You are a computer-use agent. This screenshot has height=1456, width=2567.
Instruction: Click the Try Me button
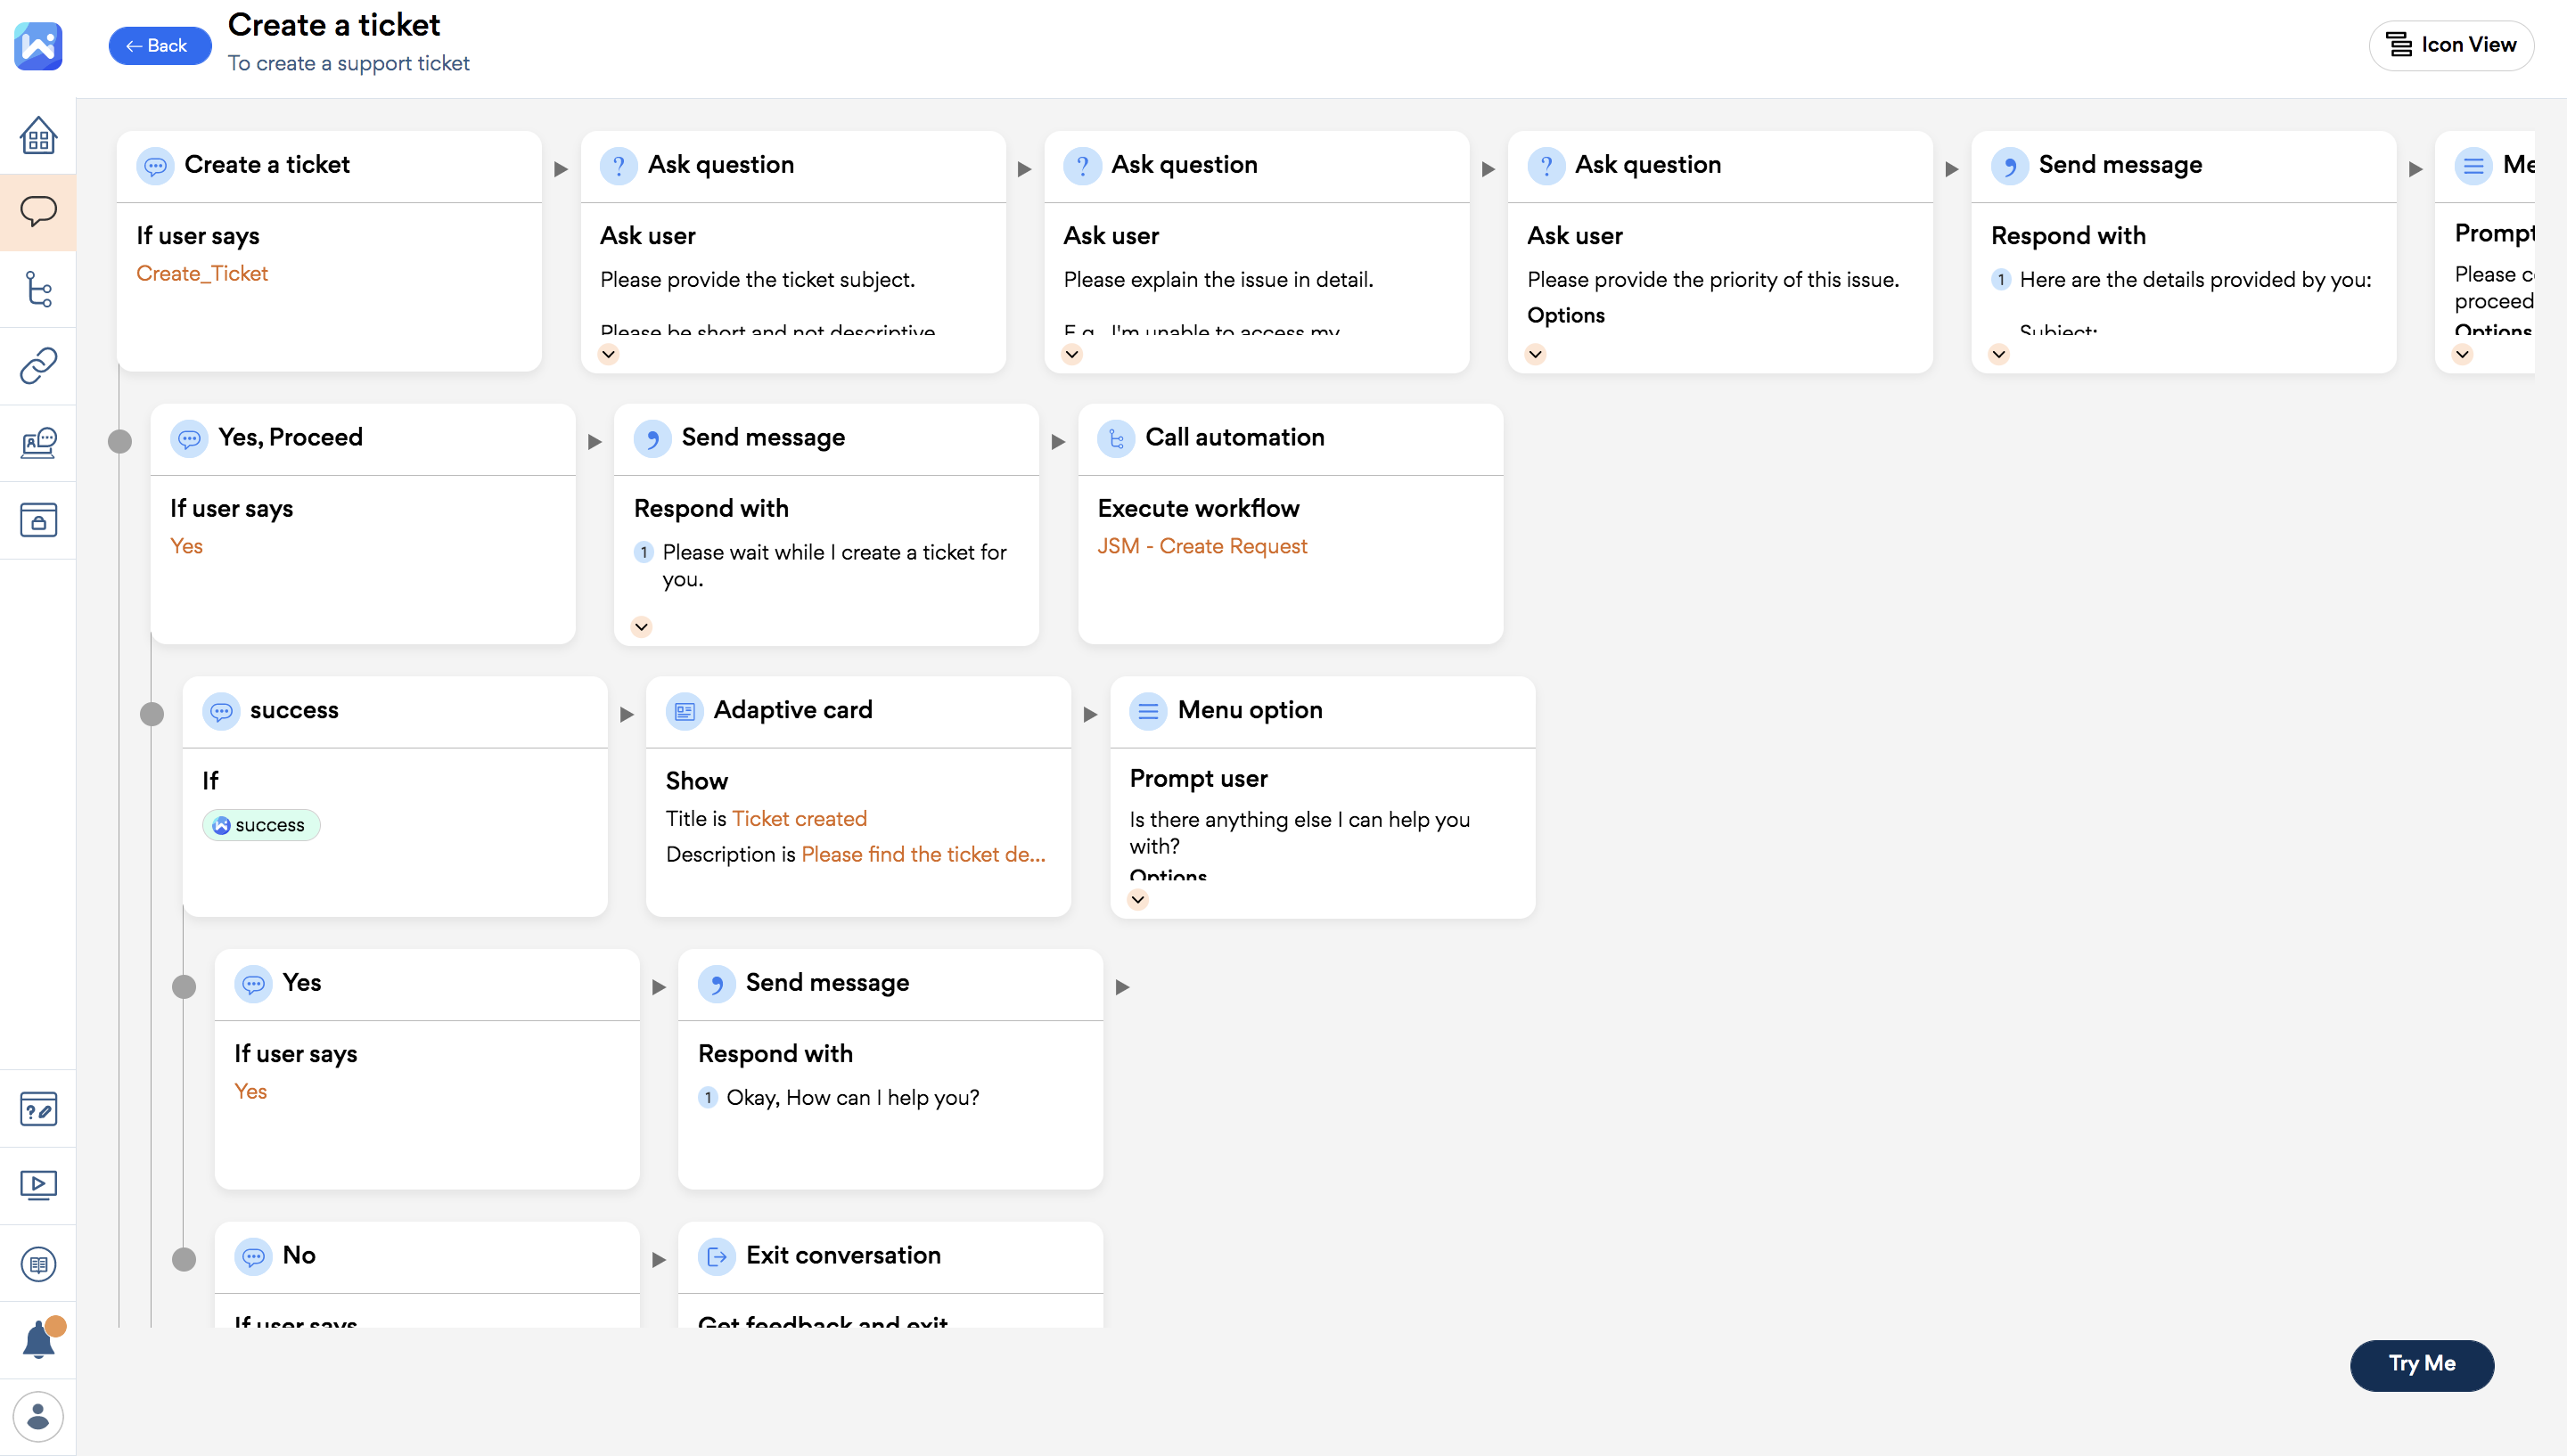pyautogui.click(x=2421, y=1364)
